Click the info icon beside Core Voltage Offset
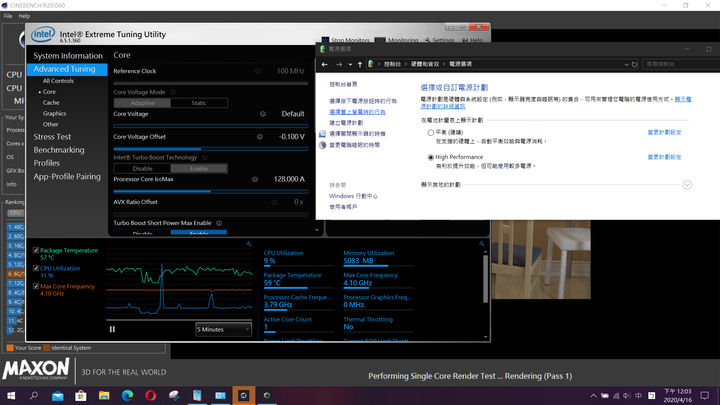Image resolution: width=720 pixels, height=405 pixels. pos(260,137)
